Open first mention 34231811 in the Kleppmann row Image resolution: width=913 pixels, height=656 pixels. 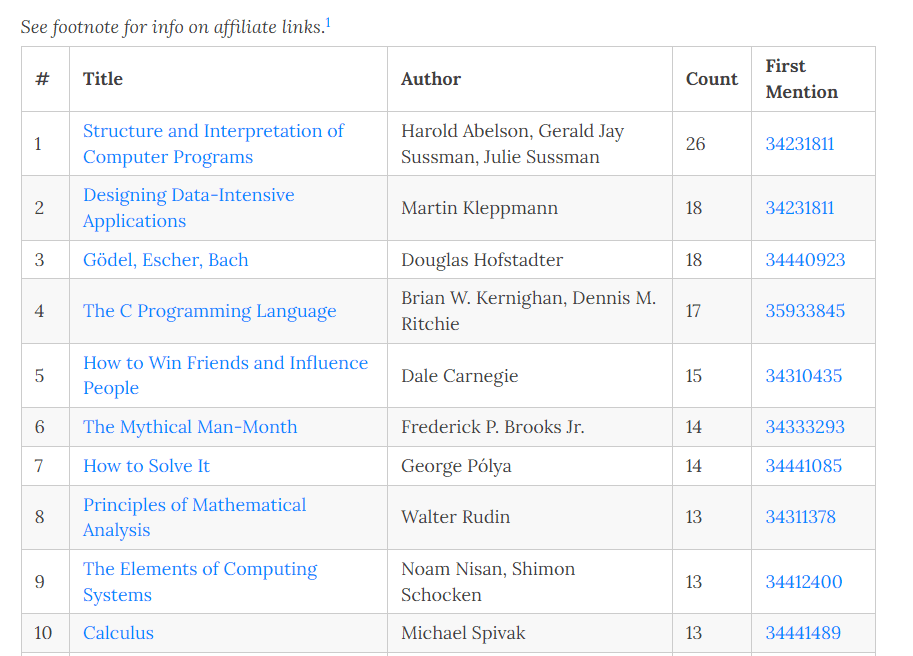799,208
